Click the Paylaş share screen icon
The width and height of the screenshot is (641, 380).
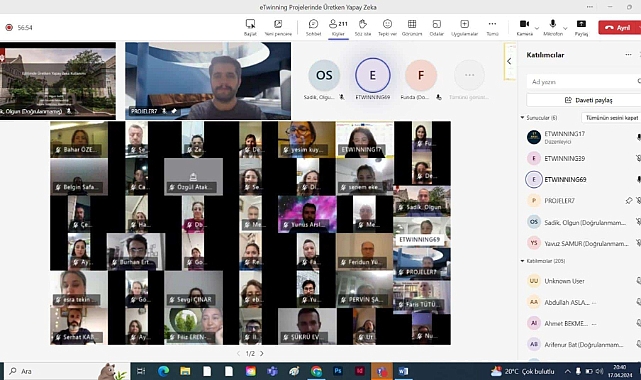[x=581, y=24]
